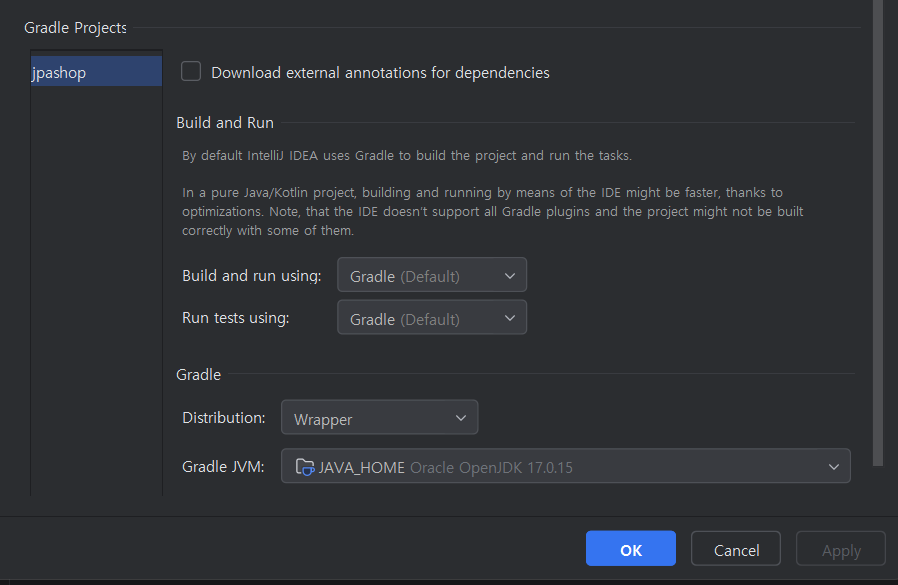
Task: Click the 'Gradle JVM:' field label
Action: click(223, 467)
